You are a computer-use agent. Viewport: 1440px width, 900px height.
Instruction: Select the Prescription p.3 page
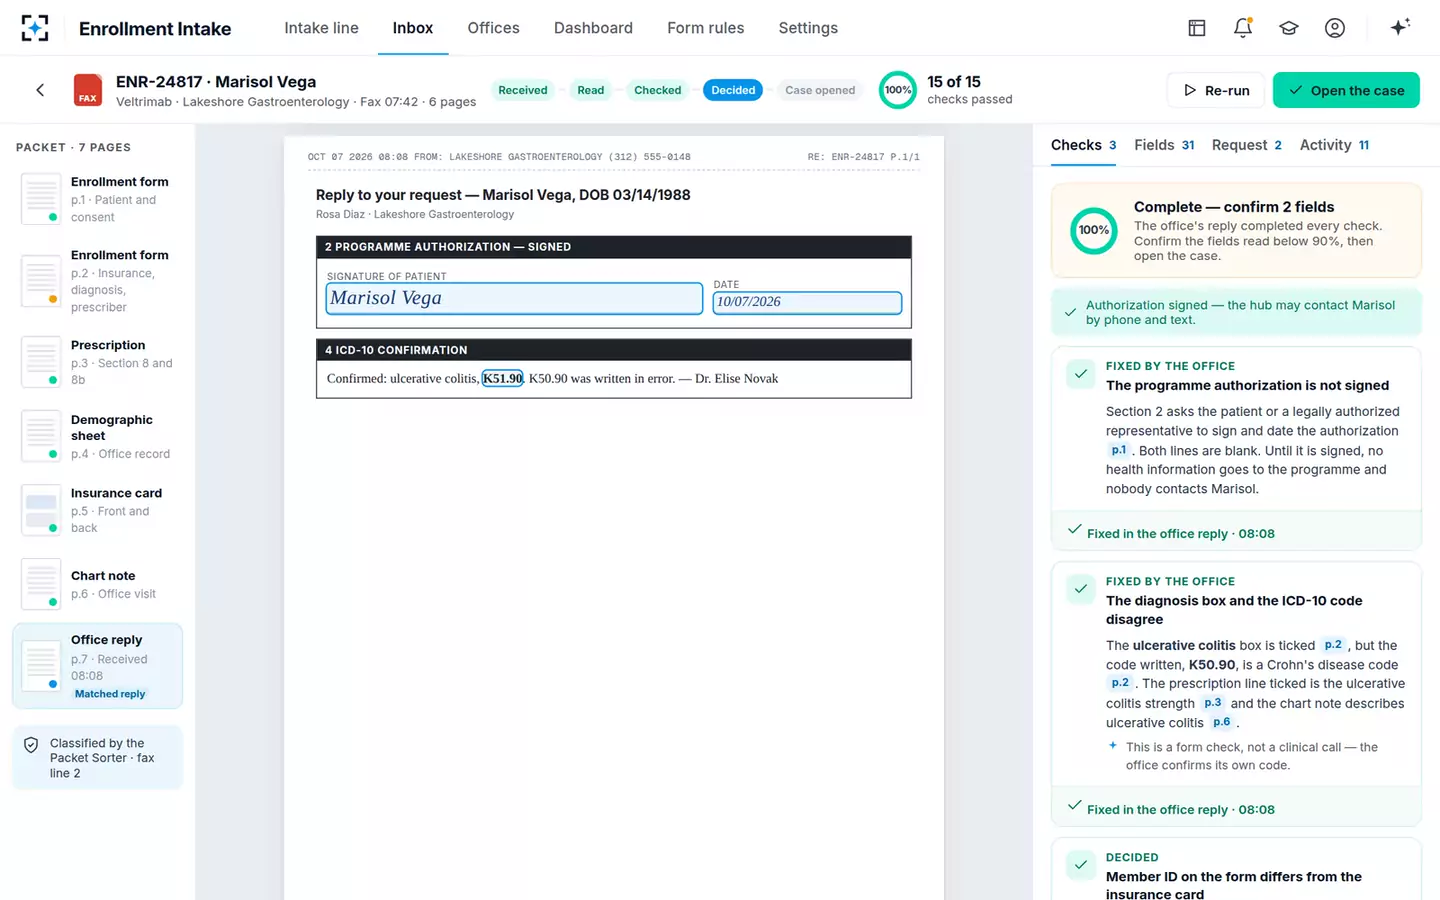pyautogui.click(x=97, y=362)
